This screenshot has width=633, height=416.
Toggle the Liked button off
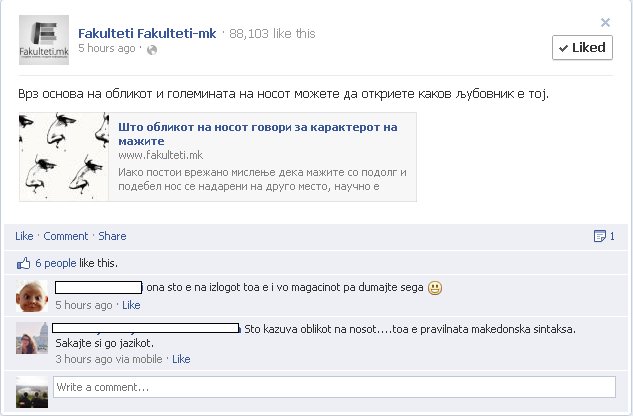tap(582, 48)
